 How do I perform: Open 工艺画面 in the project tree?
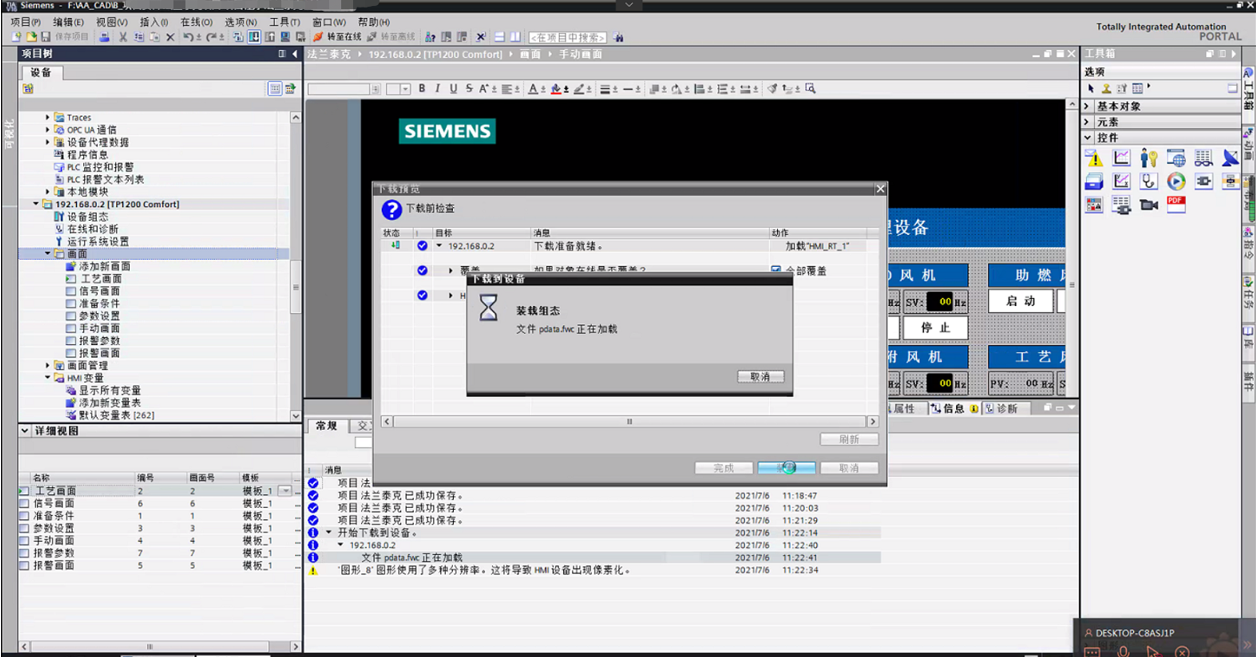[100, 279]
